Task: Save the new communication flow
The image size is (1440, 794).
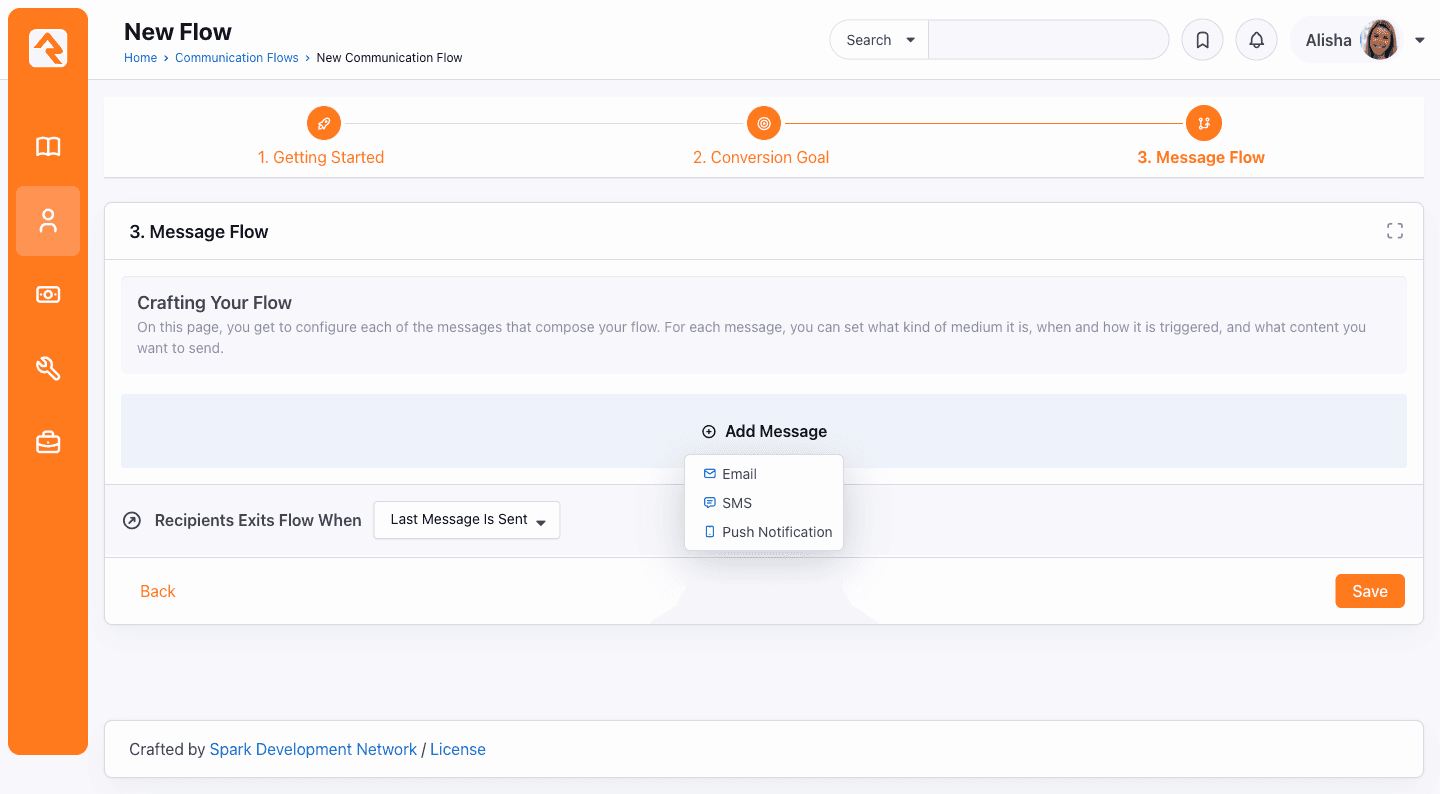Action: point(1369,591)
